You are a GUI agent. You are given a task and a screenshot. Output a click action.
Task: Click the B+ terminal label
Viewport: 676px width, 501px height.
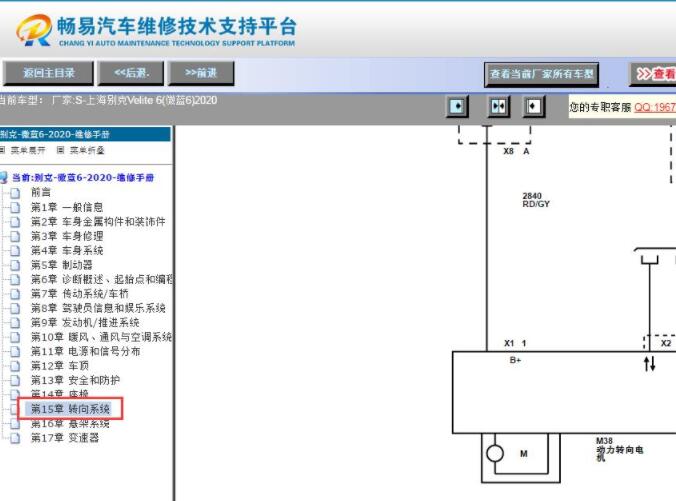pyautogui.click(x=515, y=360)
